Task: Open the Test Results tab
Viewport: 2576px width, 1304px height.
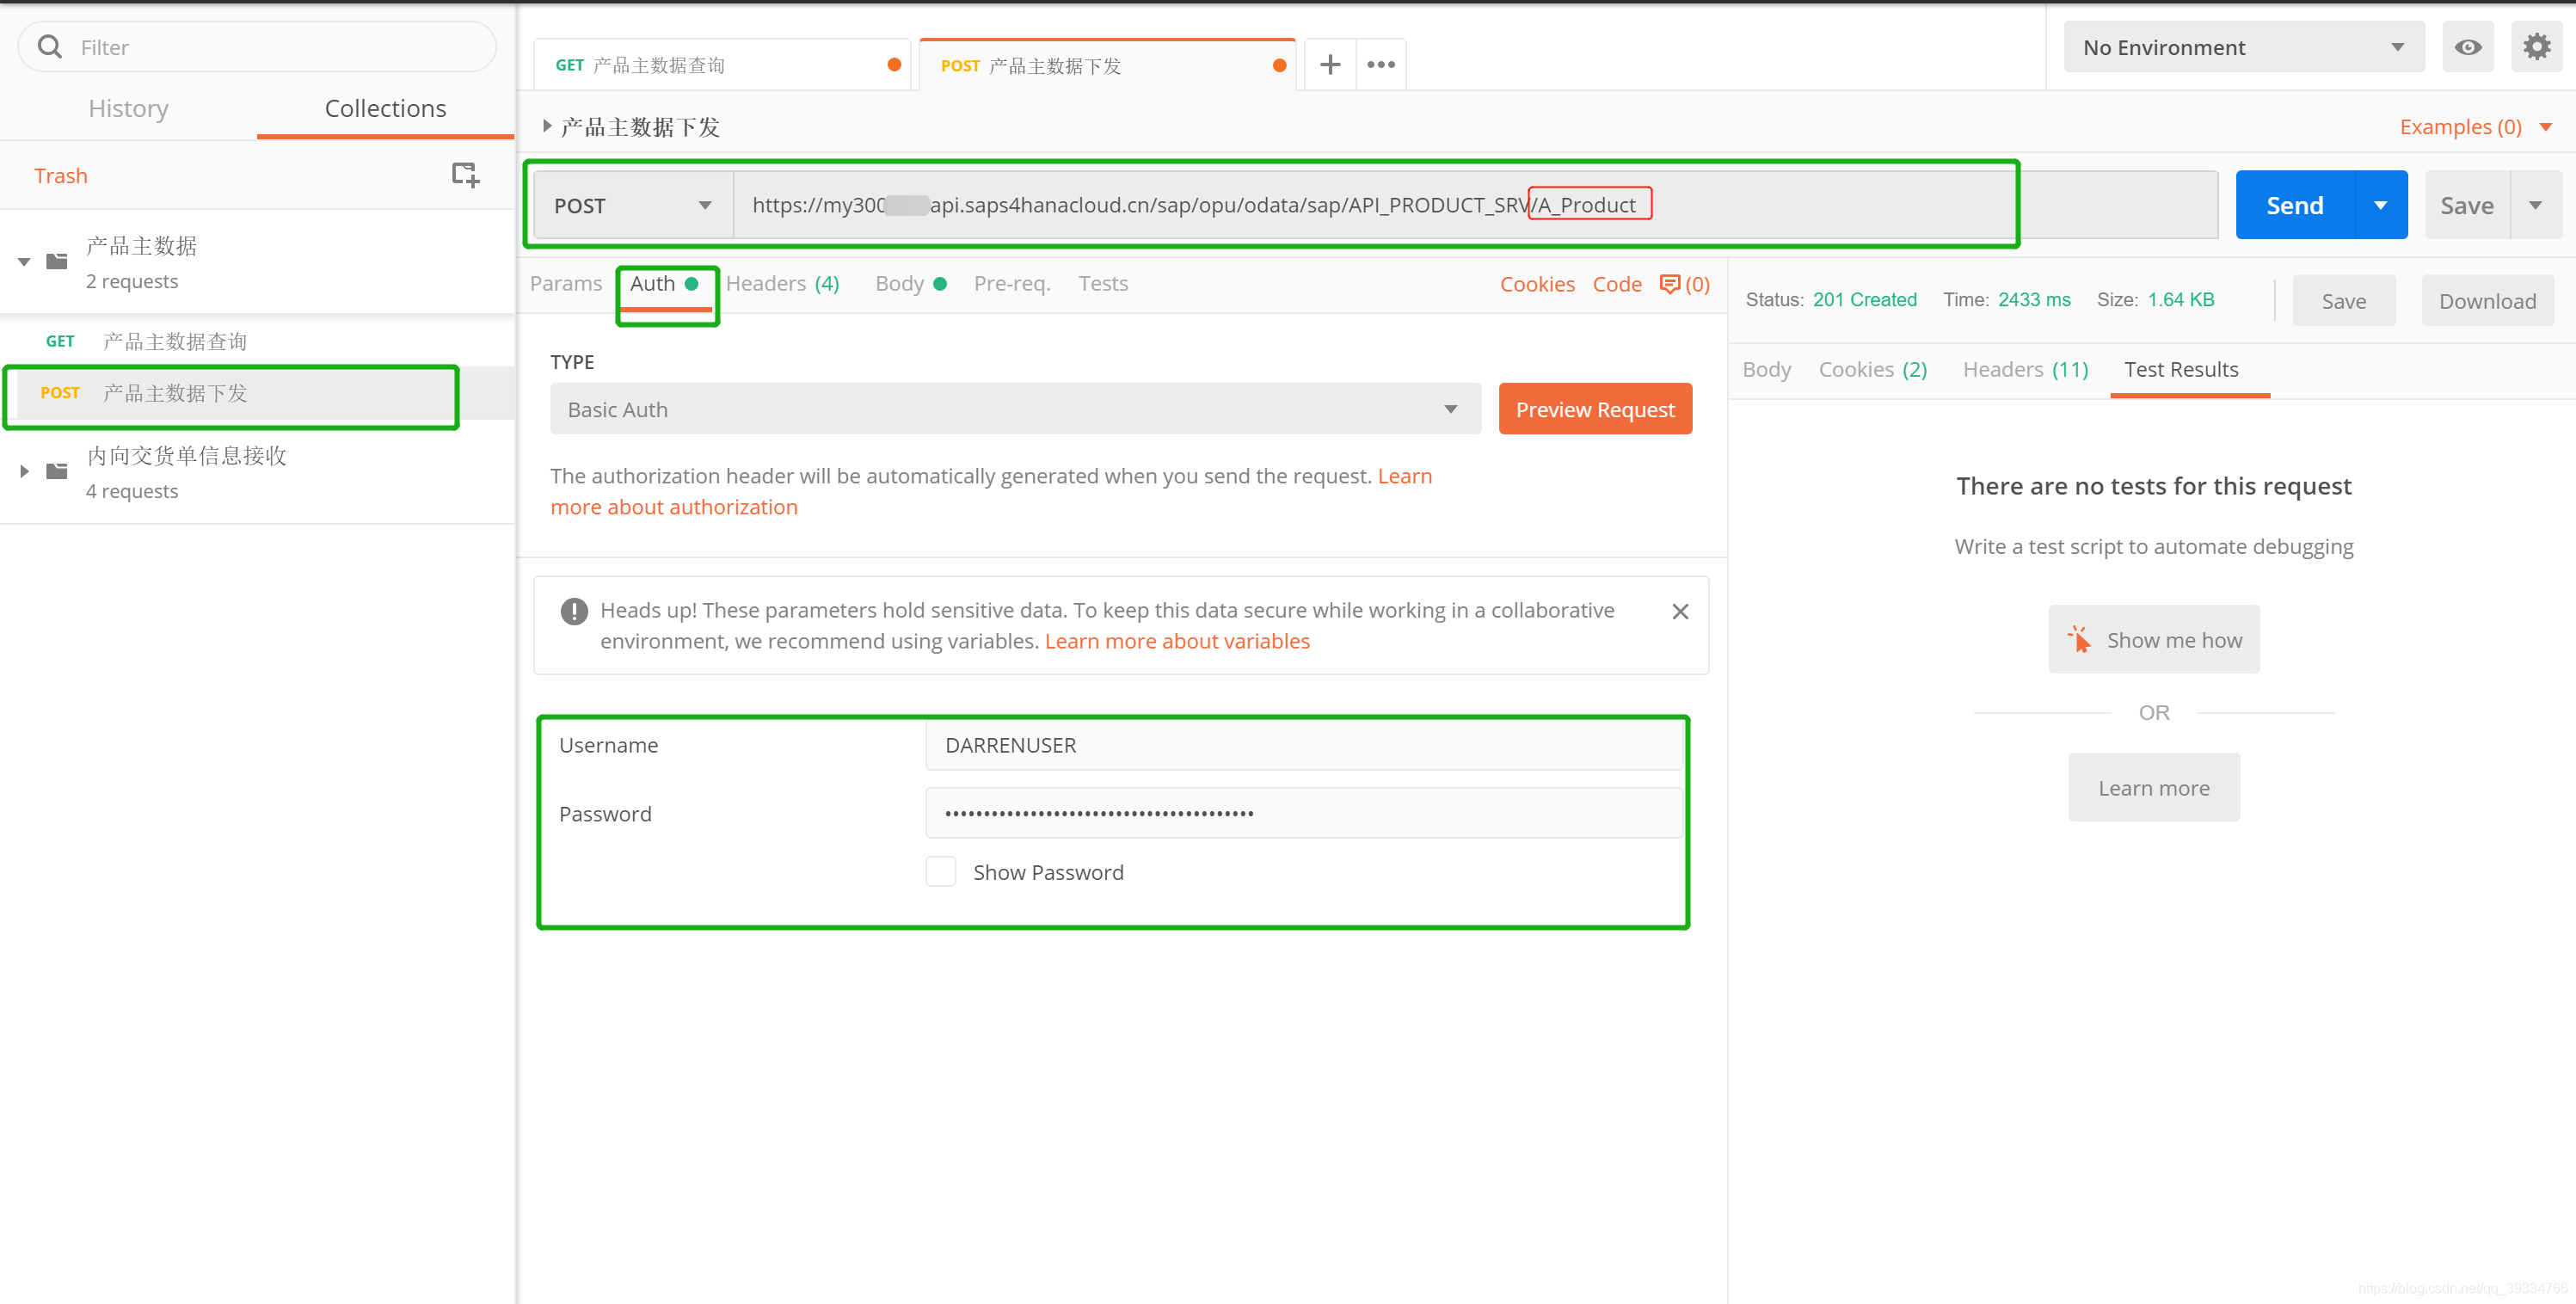Action: tap(2181, 370)
